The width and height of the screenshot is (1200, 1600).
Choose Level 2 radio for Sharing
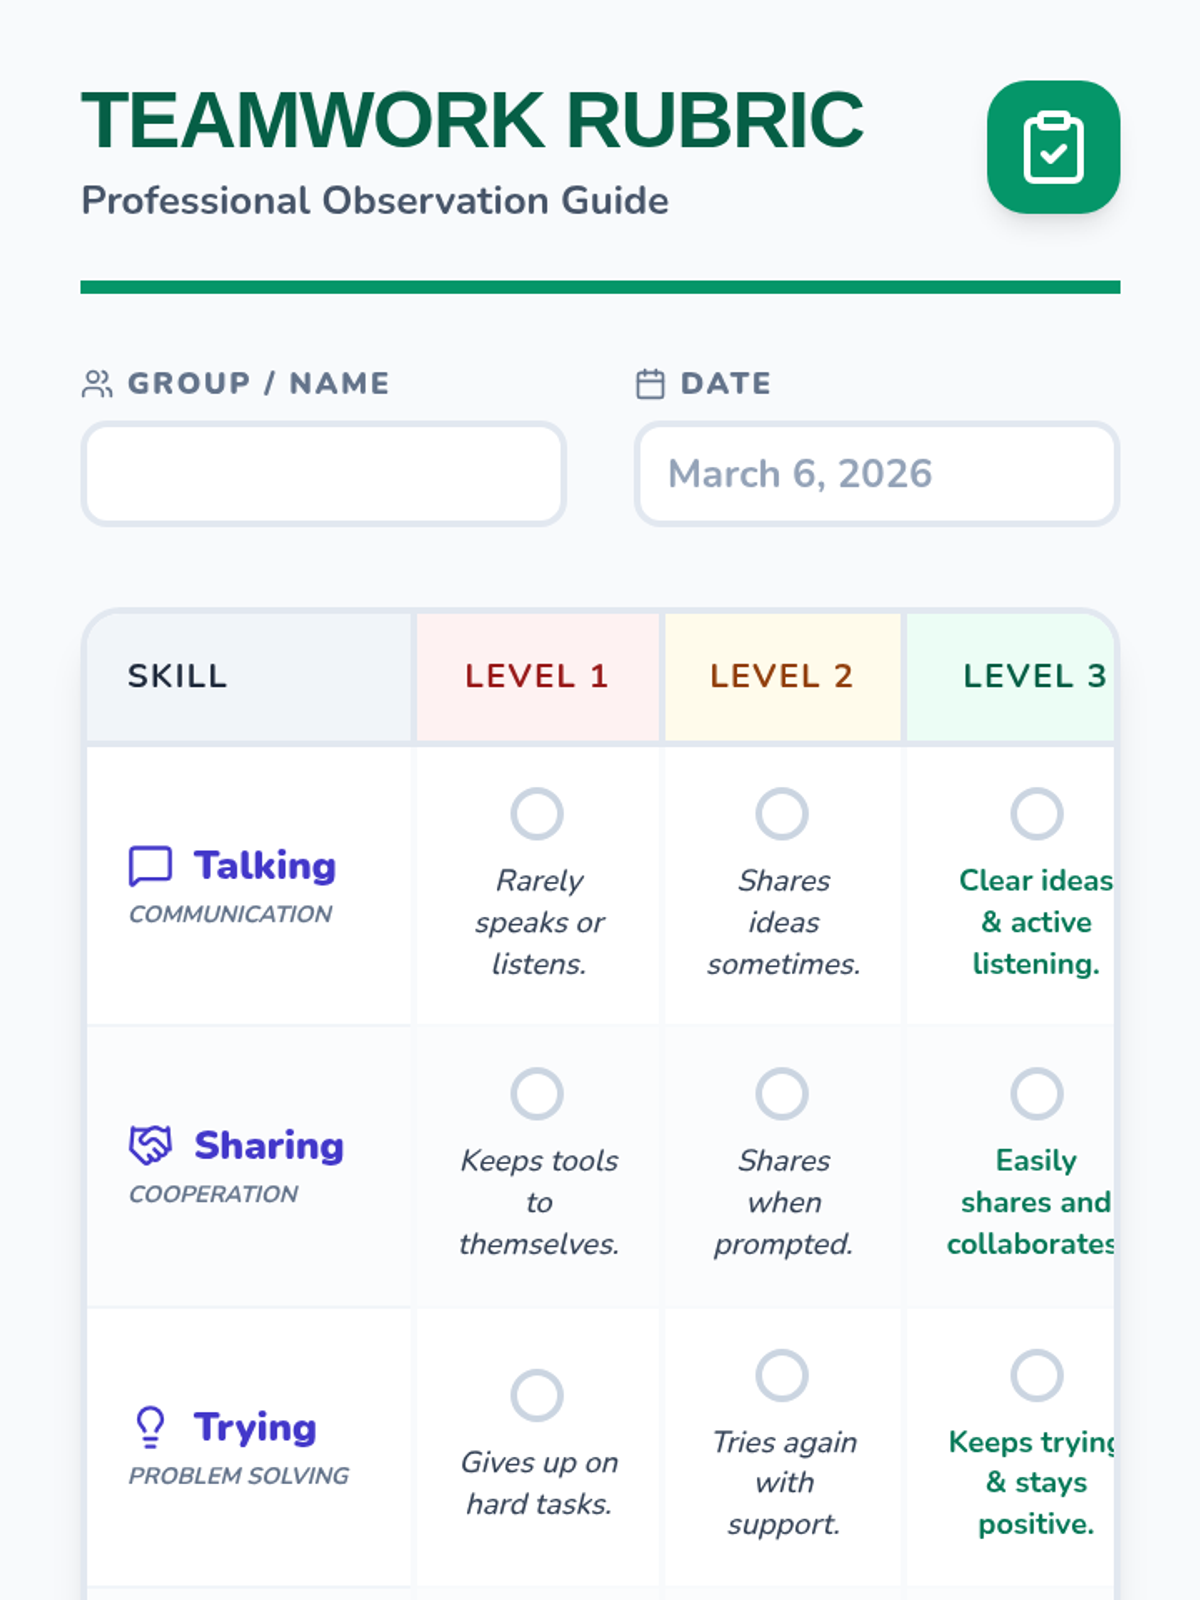[782, 1094]
